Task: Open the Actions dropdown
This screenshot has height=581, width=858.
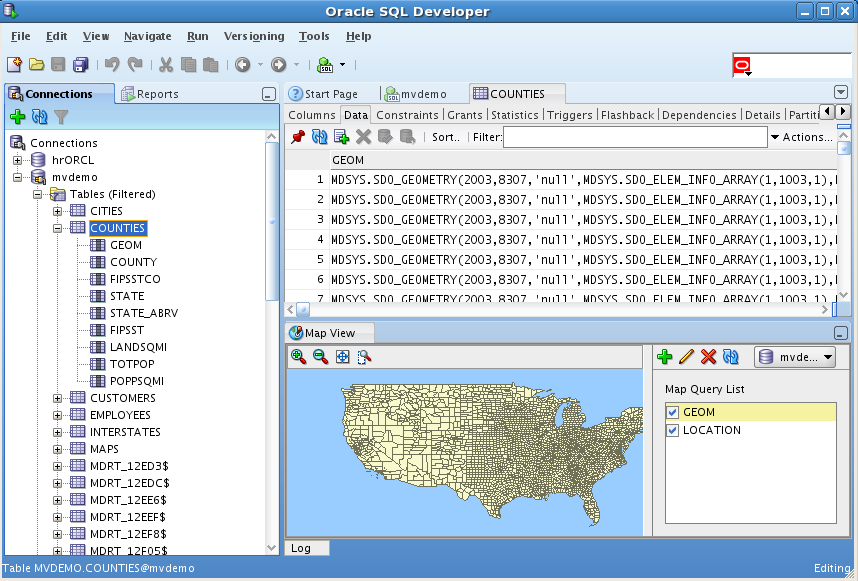Action: pyautogui.click(x=801, y=137)
